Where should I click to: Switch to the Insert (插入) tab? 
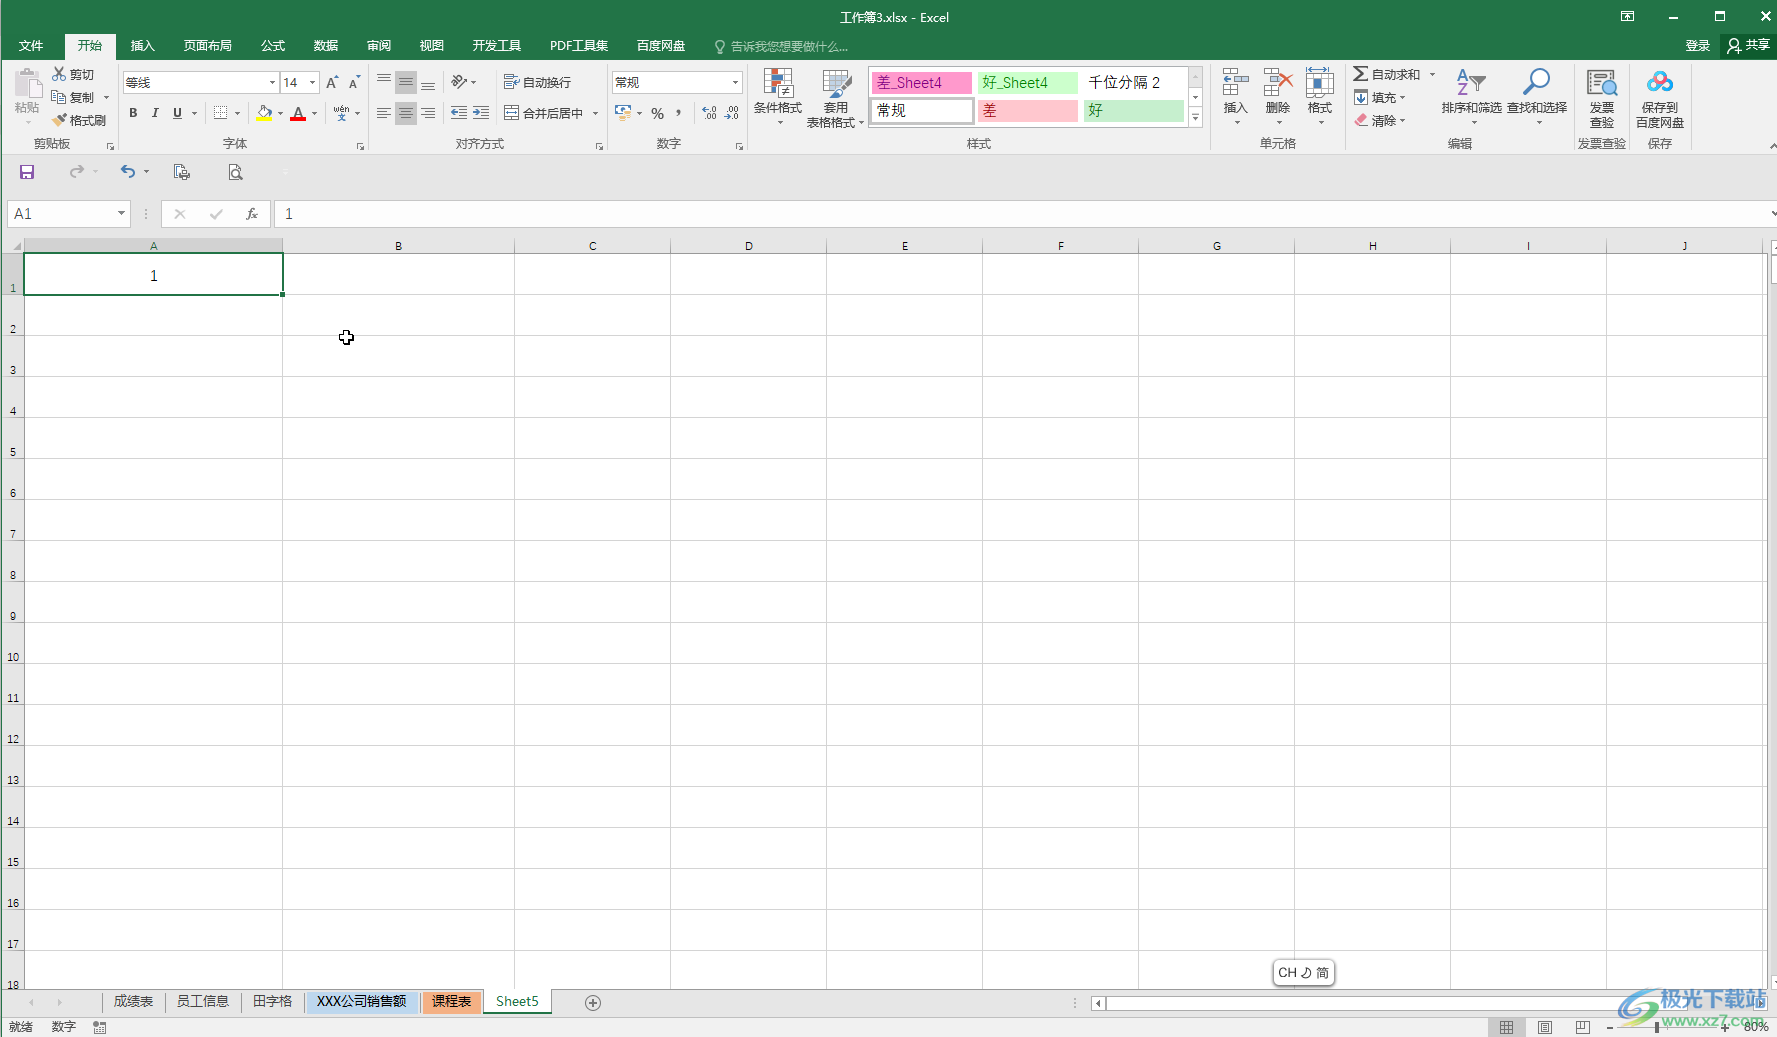point(143,46)
